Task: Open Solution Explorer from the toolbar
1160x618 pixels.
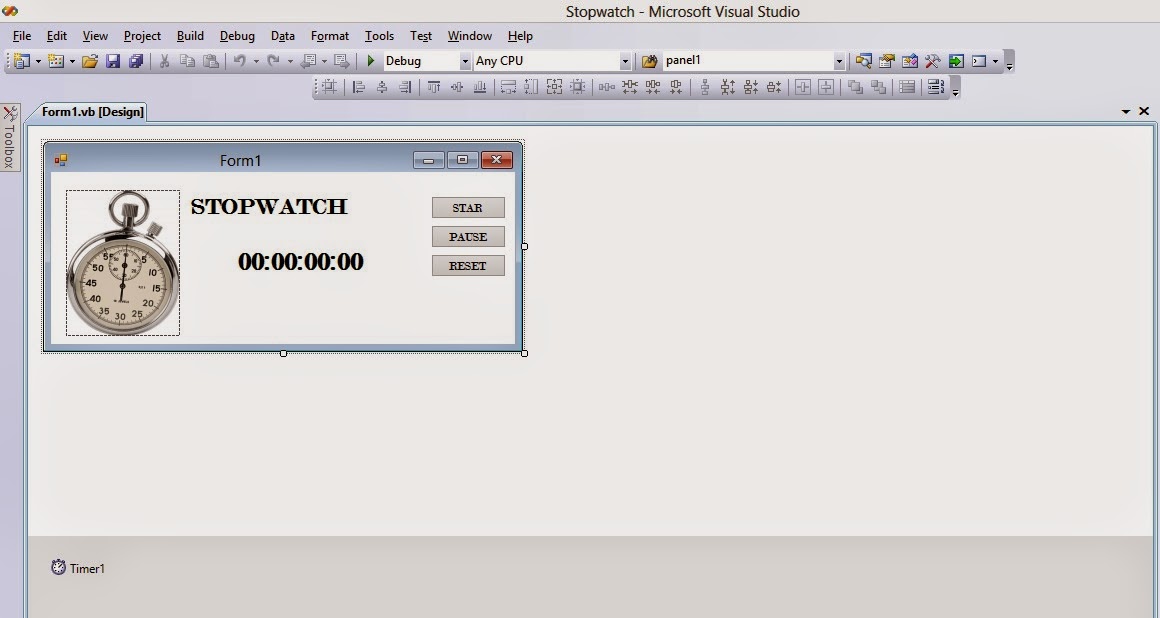Action: (x=863, y=61)
